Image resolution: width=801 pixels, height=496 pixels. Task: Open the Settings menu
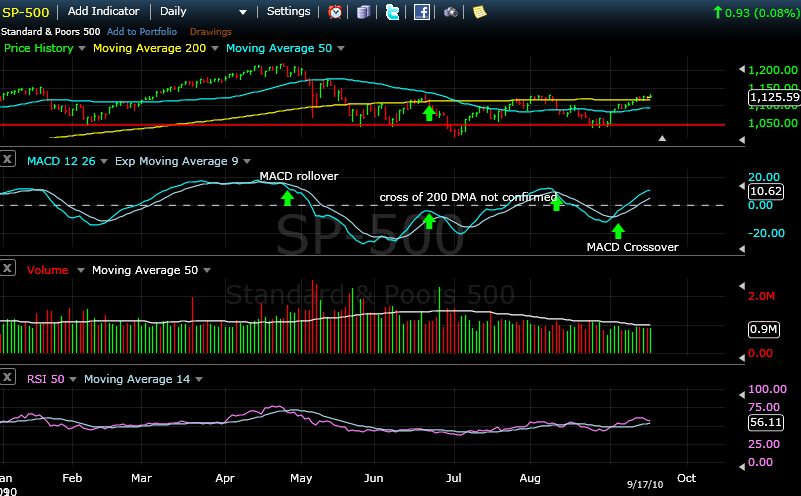point(289,12)
